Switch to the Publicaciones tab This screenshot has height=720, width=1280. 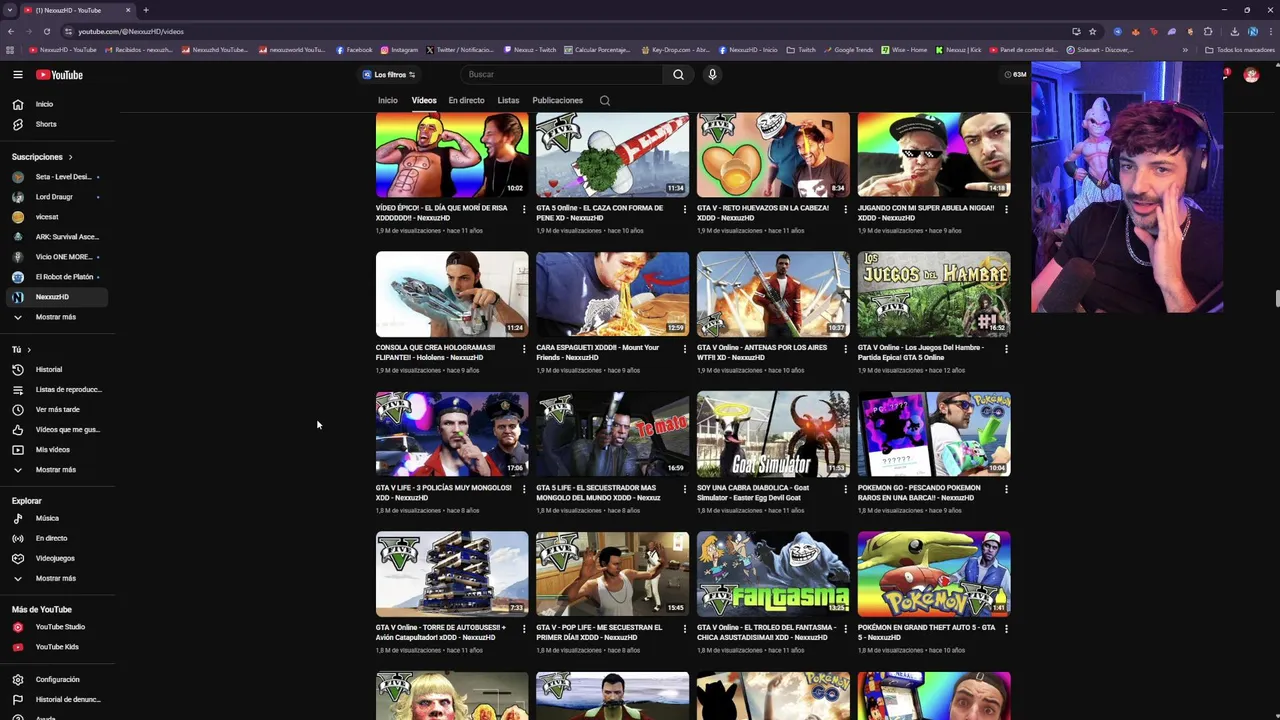click(557, 100)
